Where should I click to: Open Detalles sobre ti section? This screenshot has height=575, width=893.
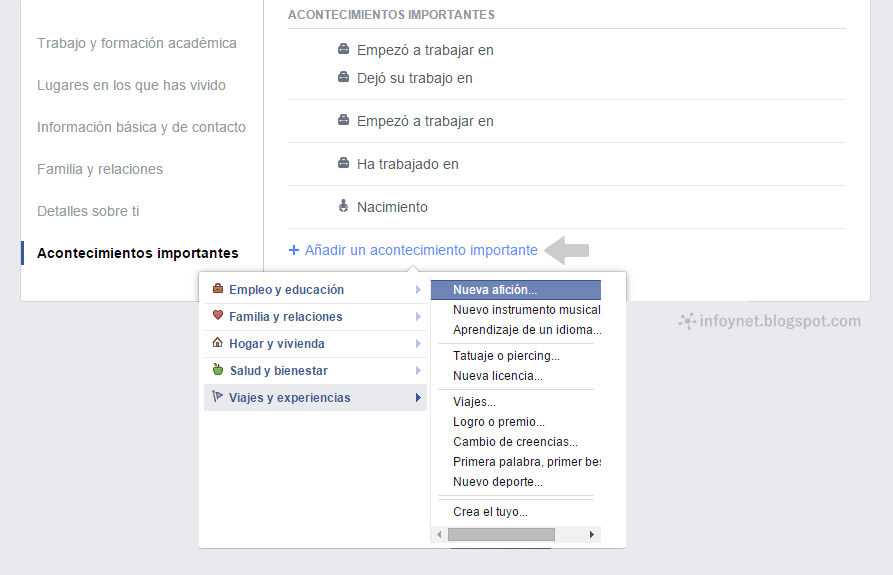(x=88, y=211)
